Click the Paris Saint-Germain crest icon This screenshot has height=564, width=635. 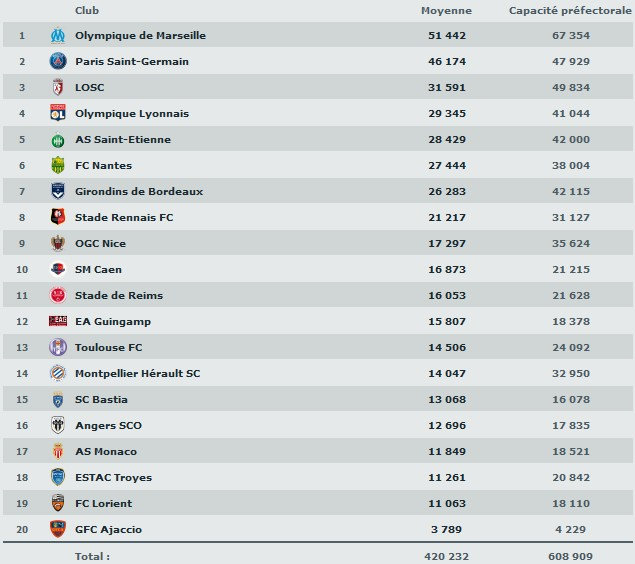57,61
